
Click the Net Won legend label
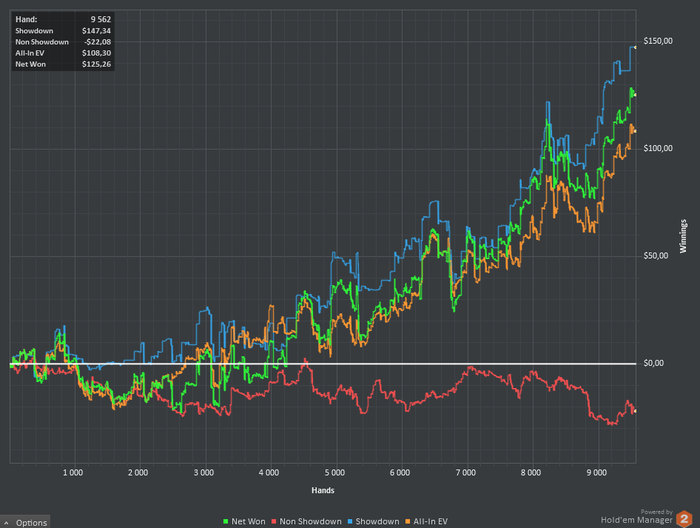(x=248, y=521)
